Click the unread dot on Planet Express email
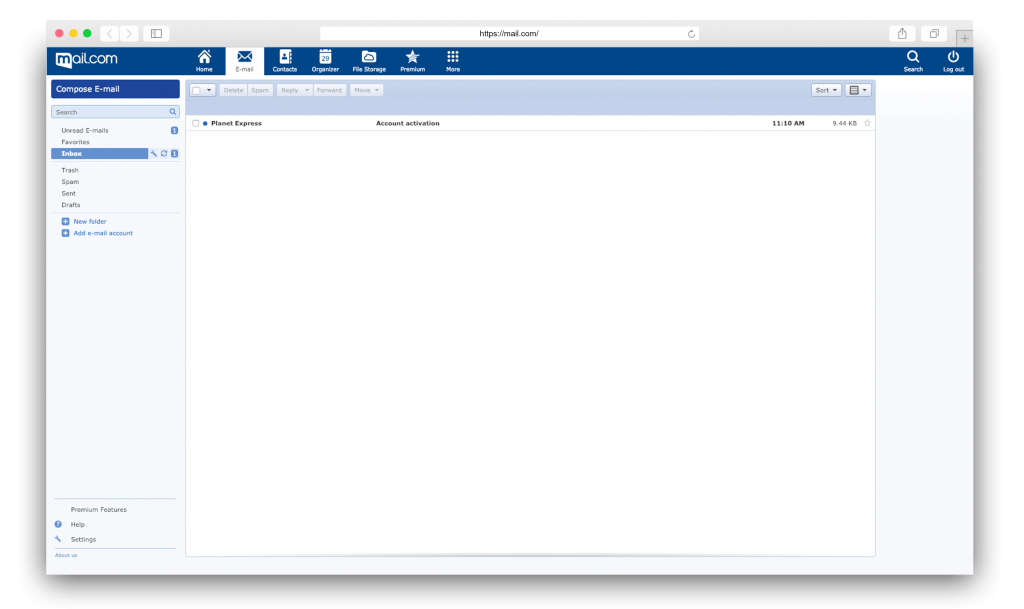The height and width of the screenshot is (609, 1024). pyautogui.click(x=205, y=123)
